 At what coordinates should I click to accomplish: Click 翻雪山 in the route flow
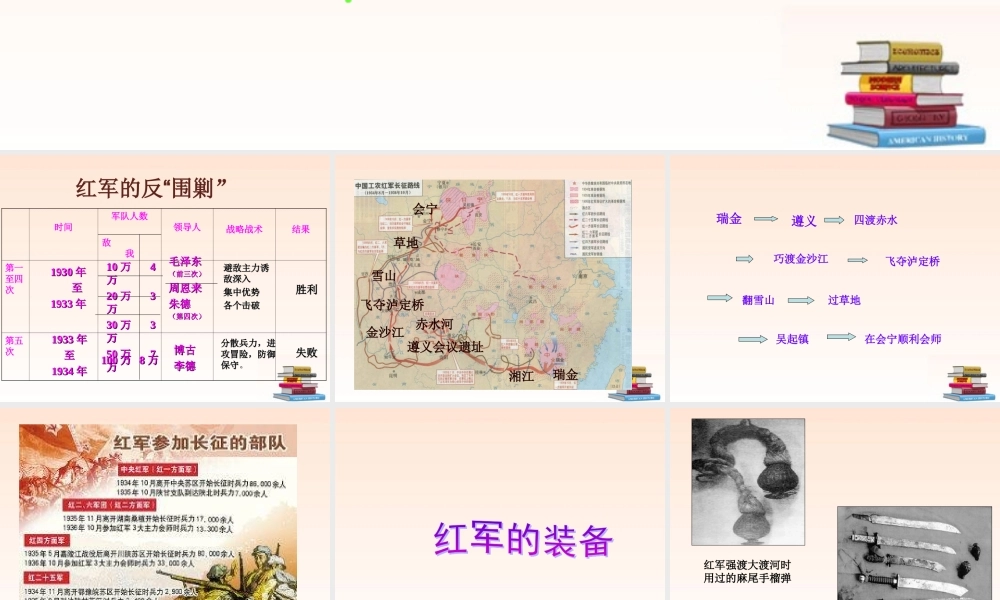pos(758,300)
